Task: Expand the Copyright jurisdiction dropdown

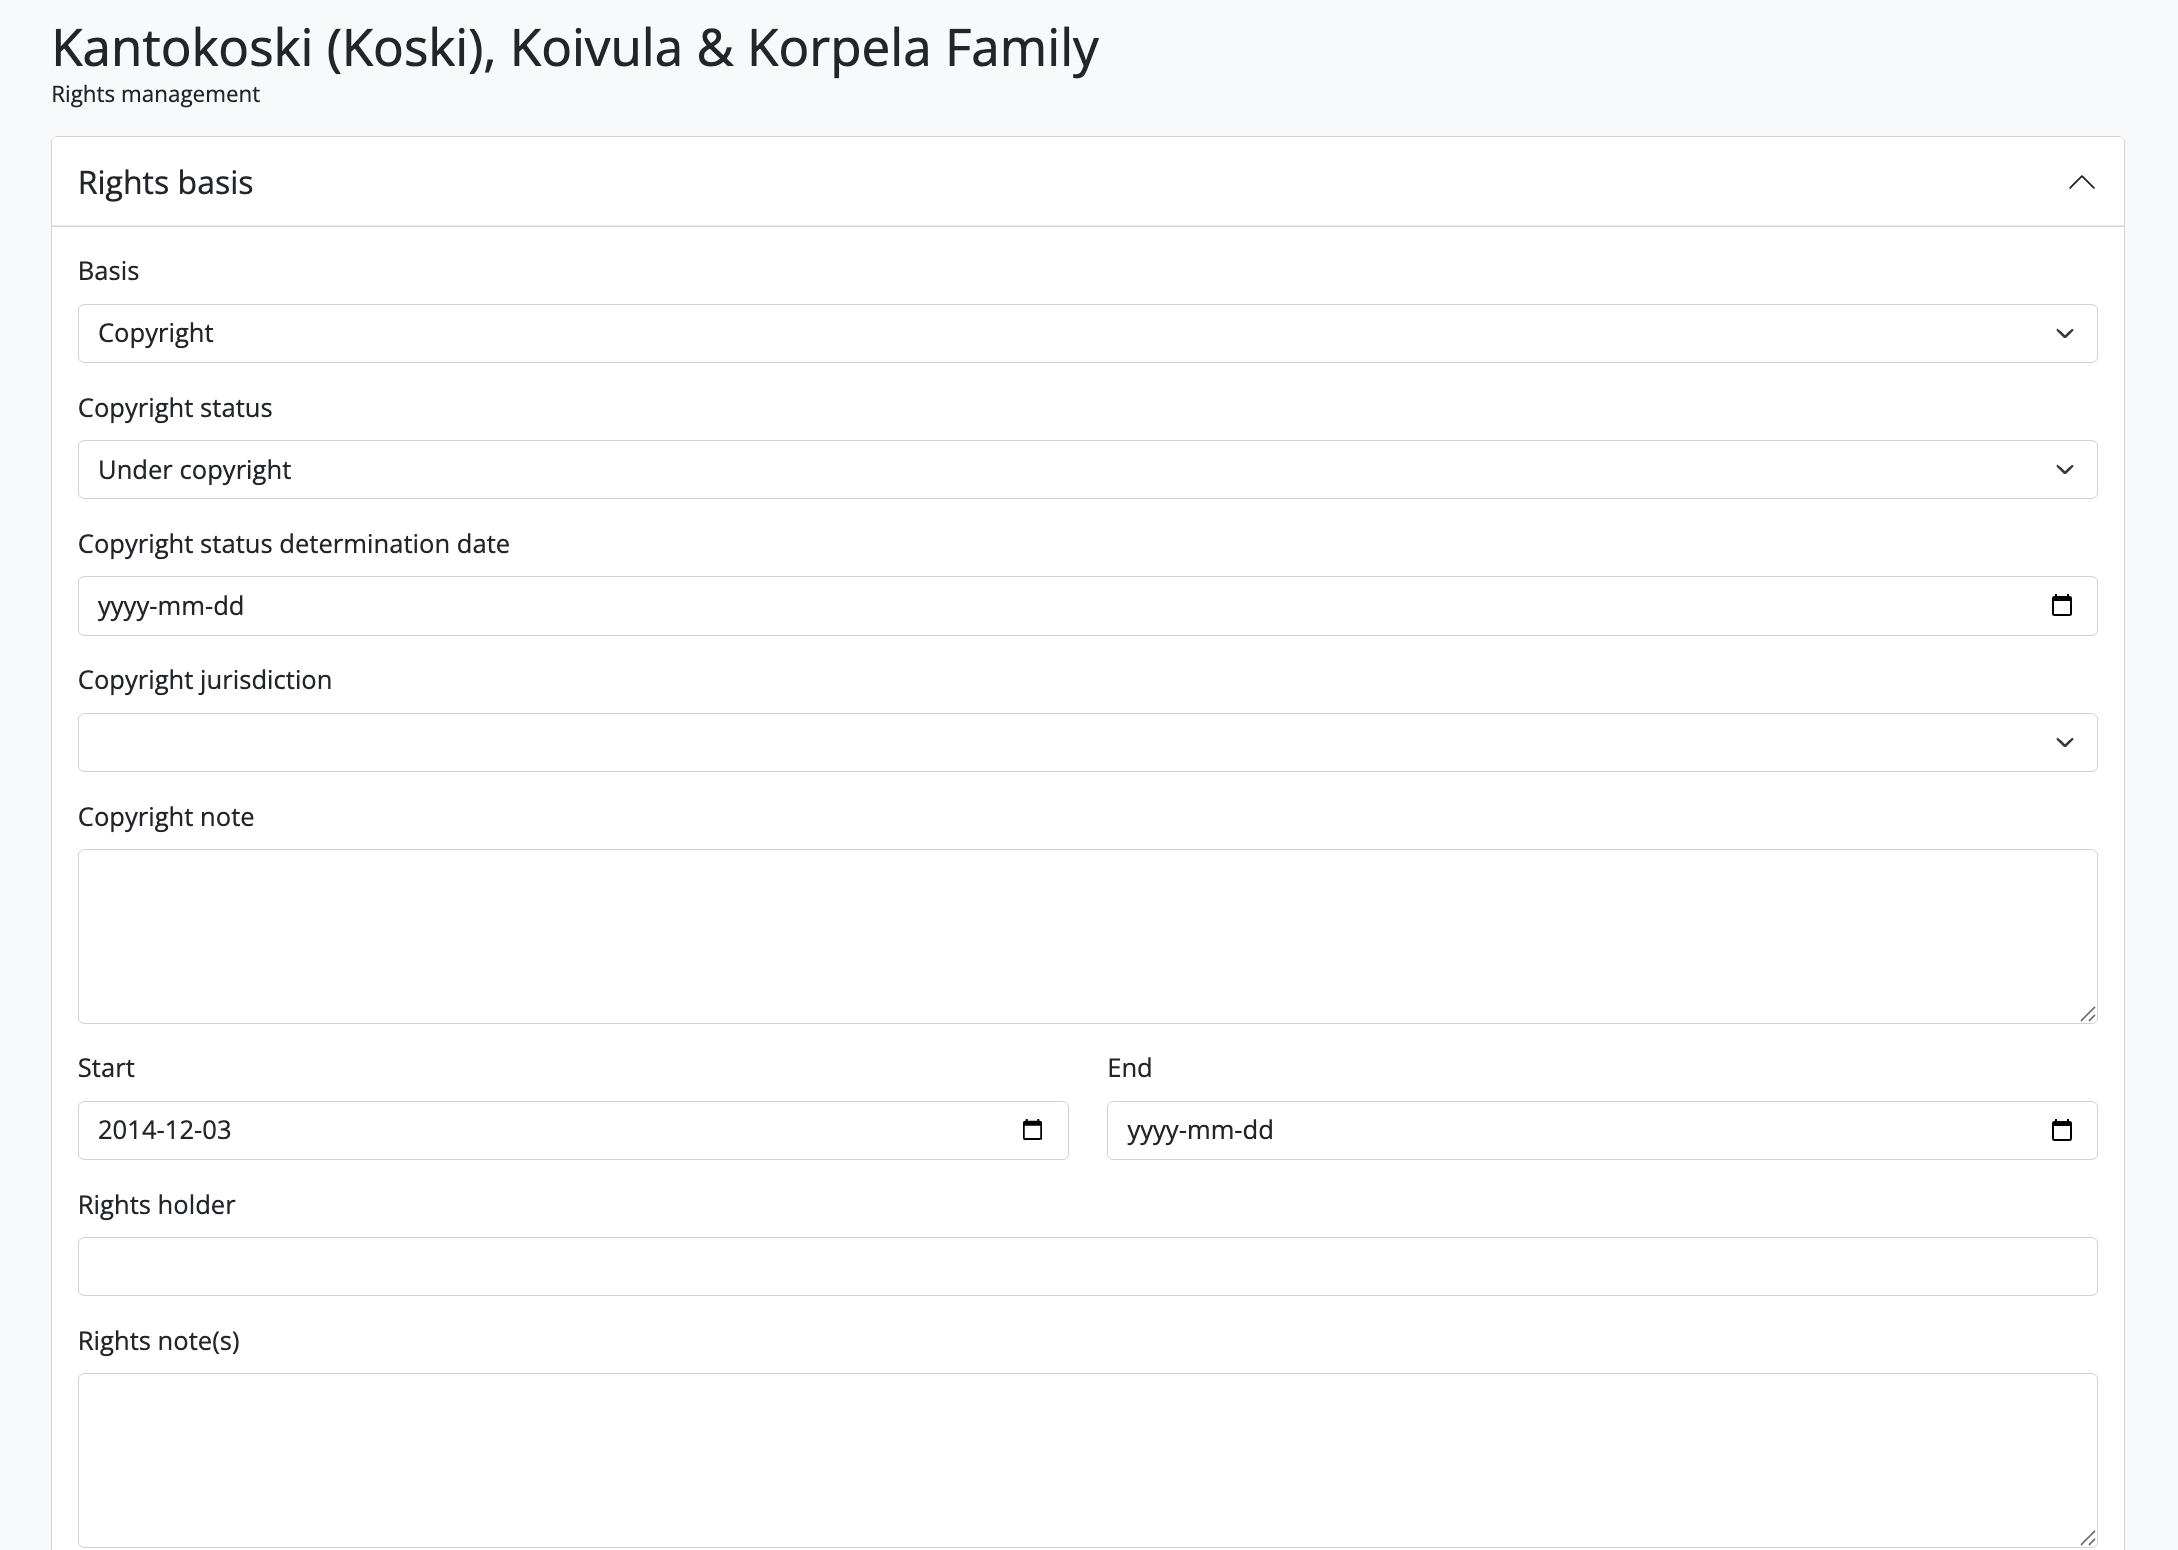Action: (1087, 742)
